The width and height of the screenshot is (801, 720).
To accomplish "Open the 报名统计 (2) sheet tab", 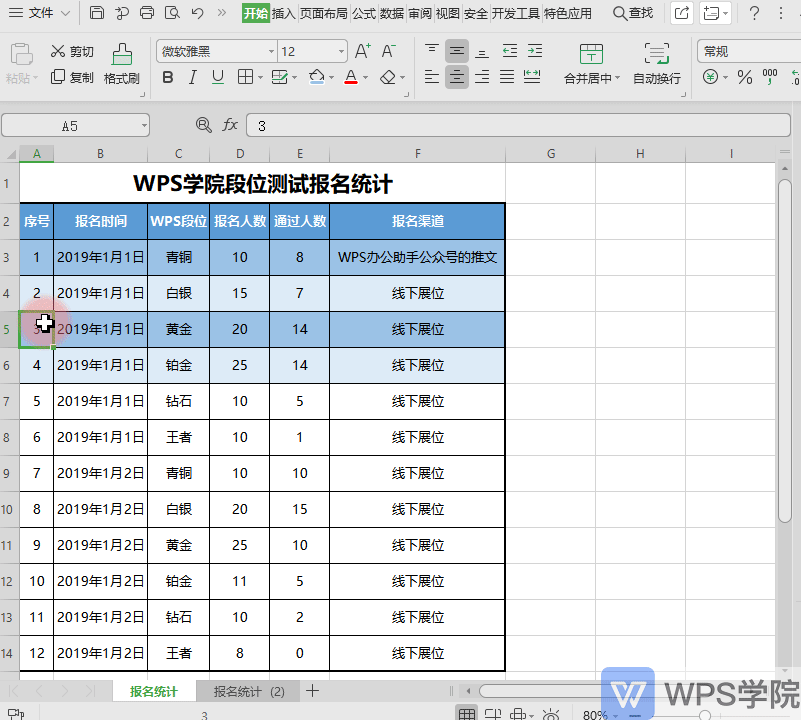I will click(249, 691).
